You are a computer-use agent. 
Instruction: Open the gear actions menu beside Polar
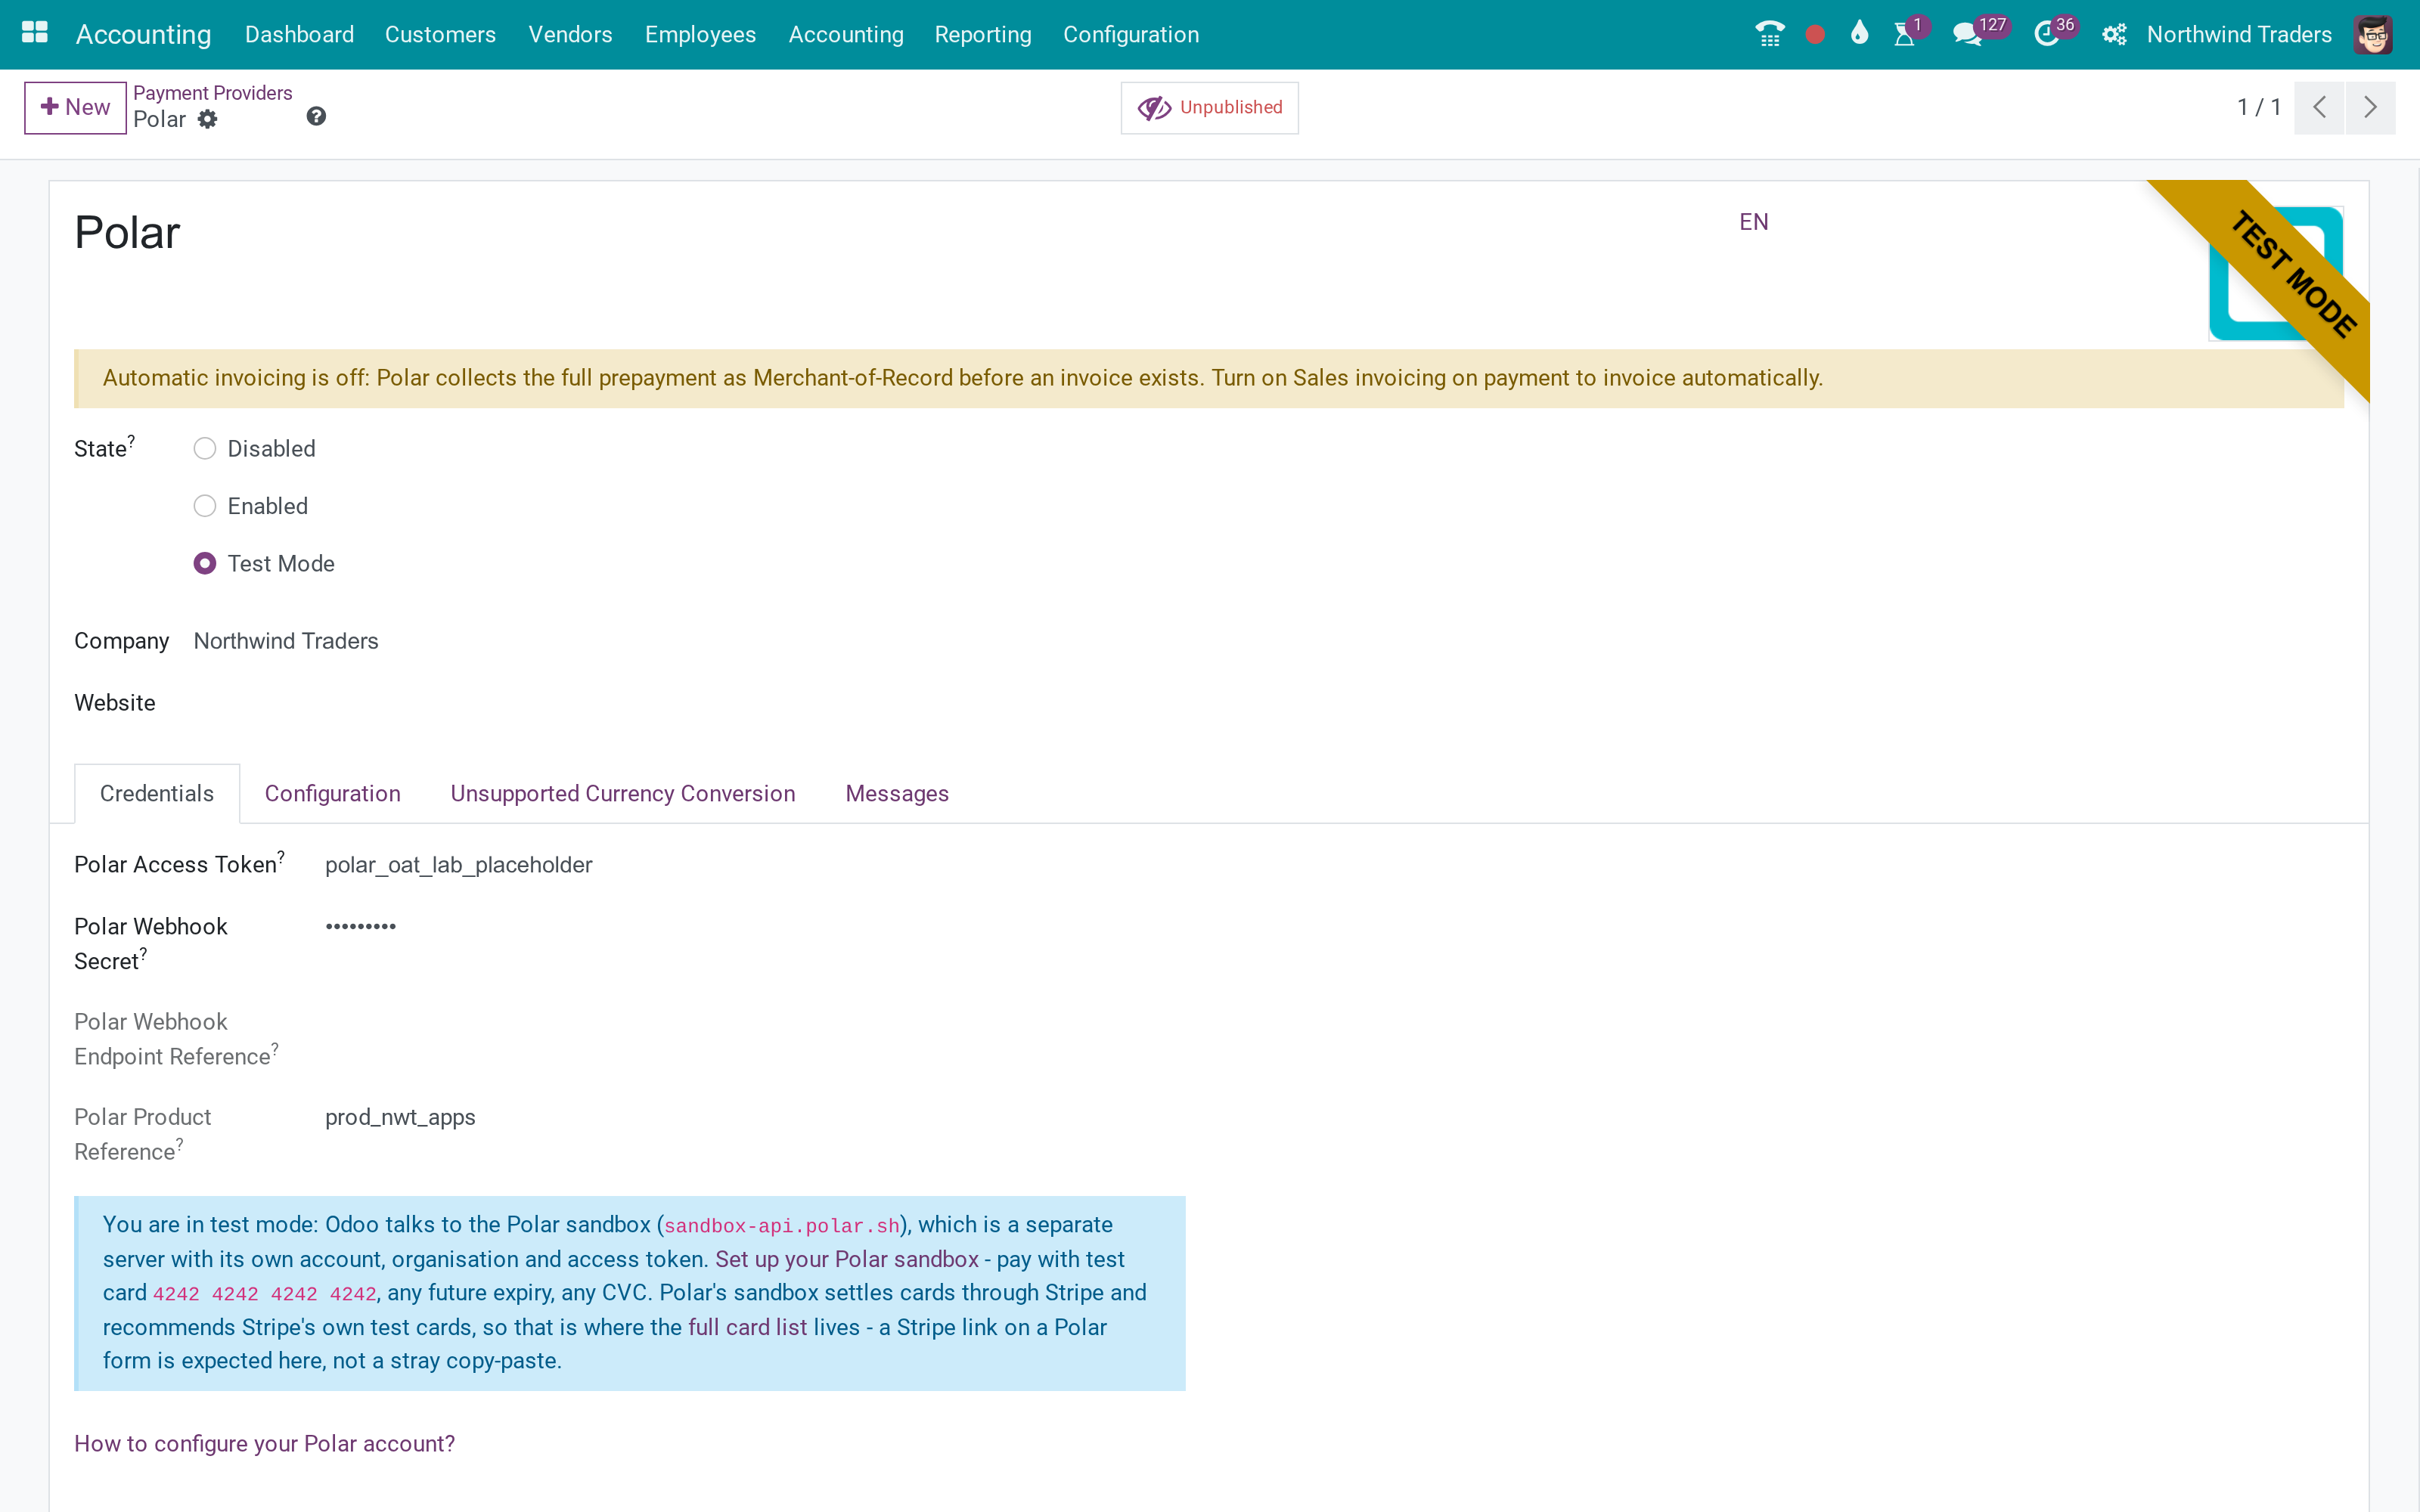[x=207, y=119]
